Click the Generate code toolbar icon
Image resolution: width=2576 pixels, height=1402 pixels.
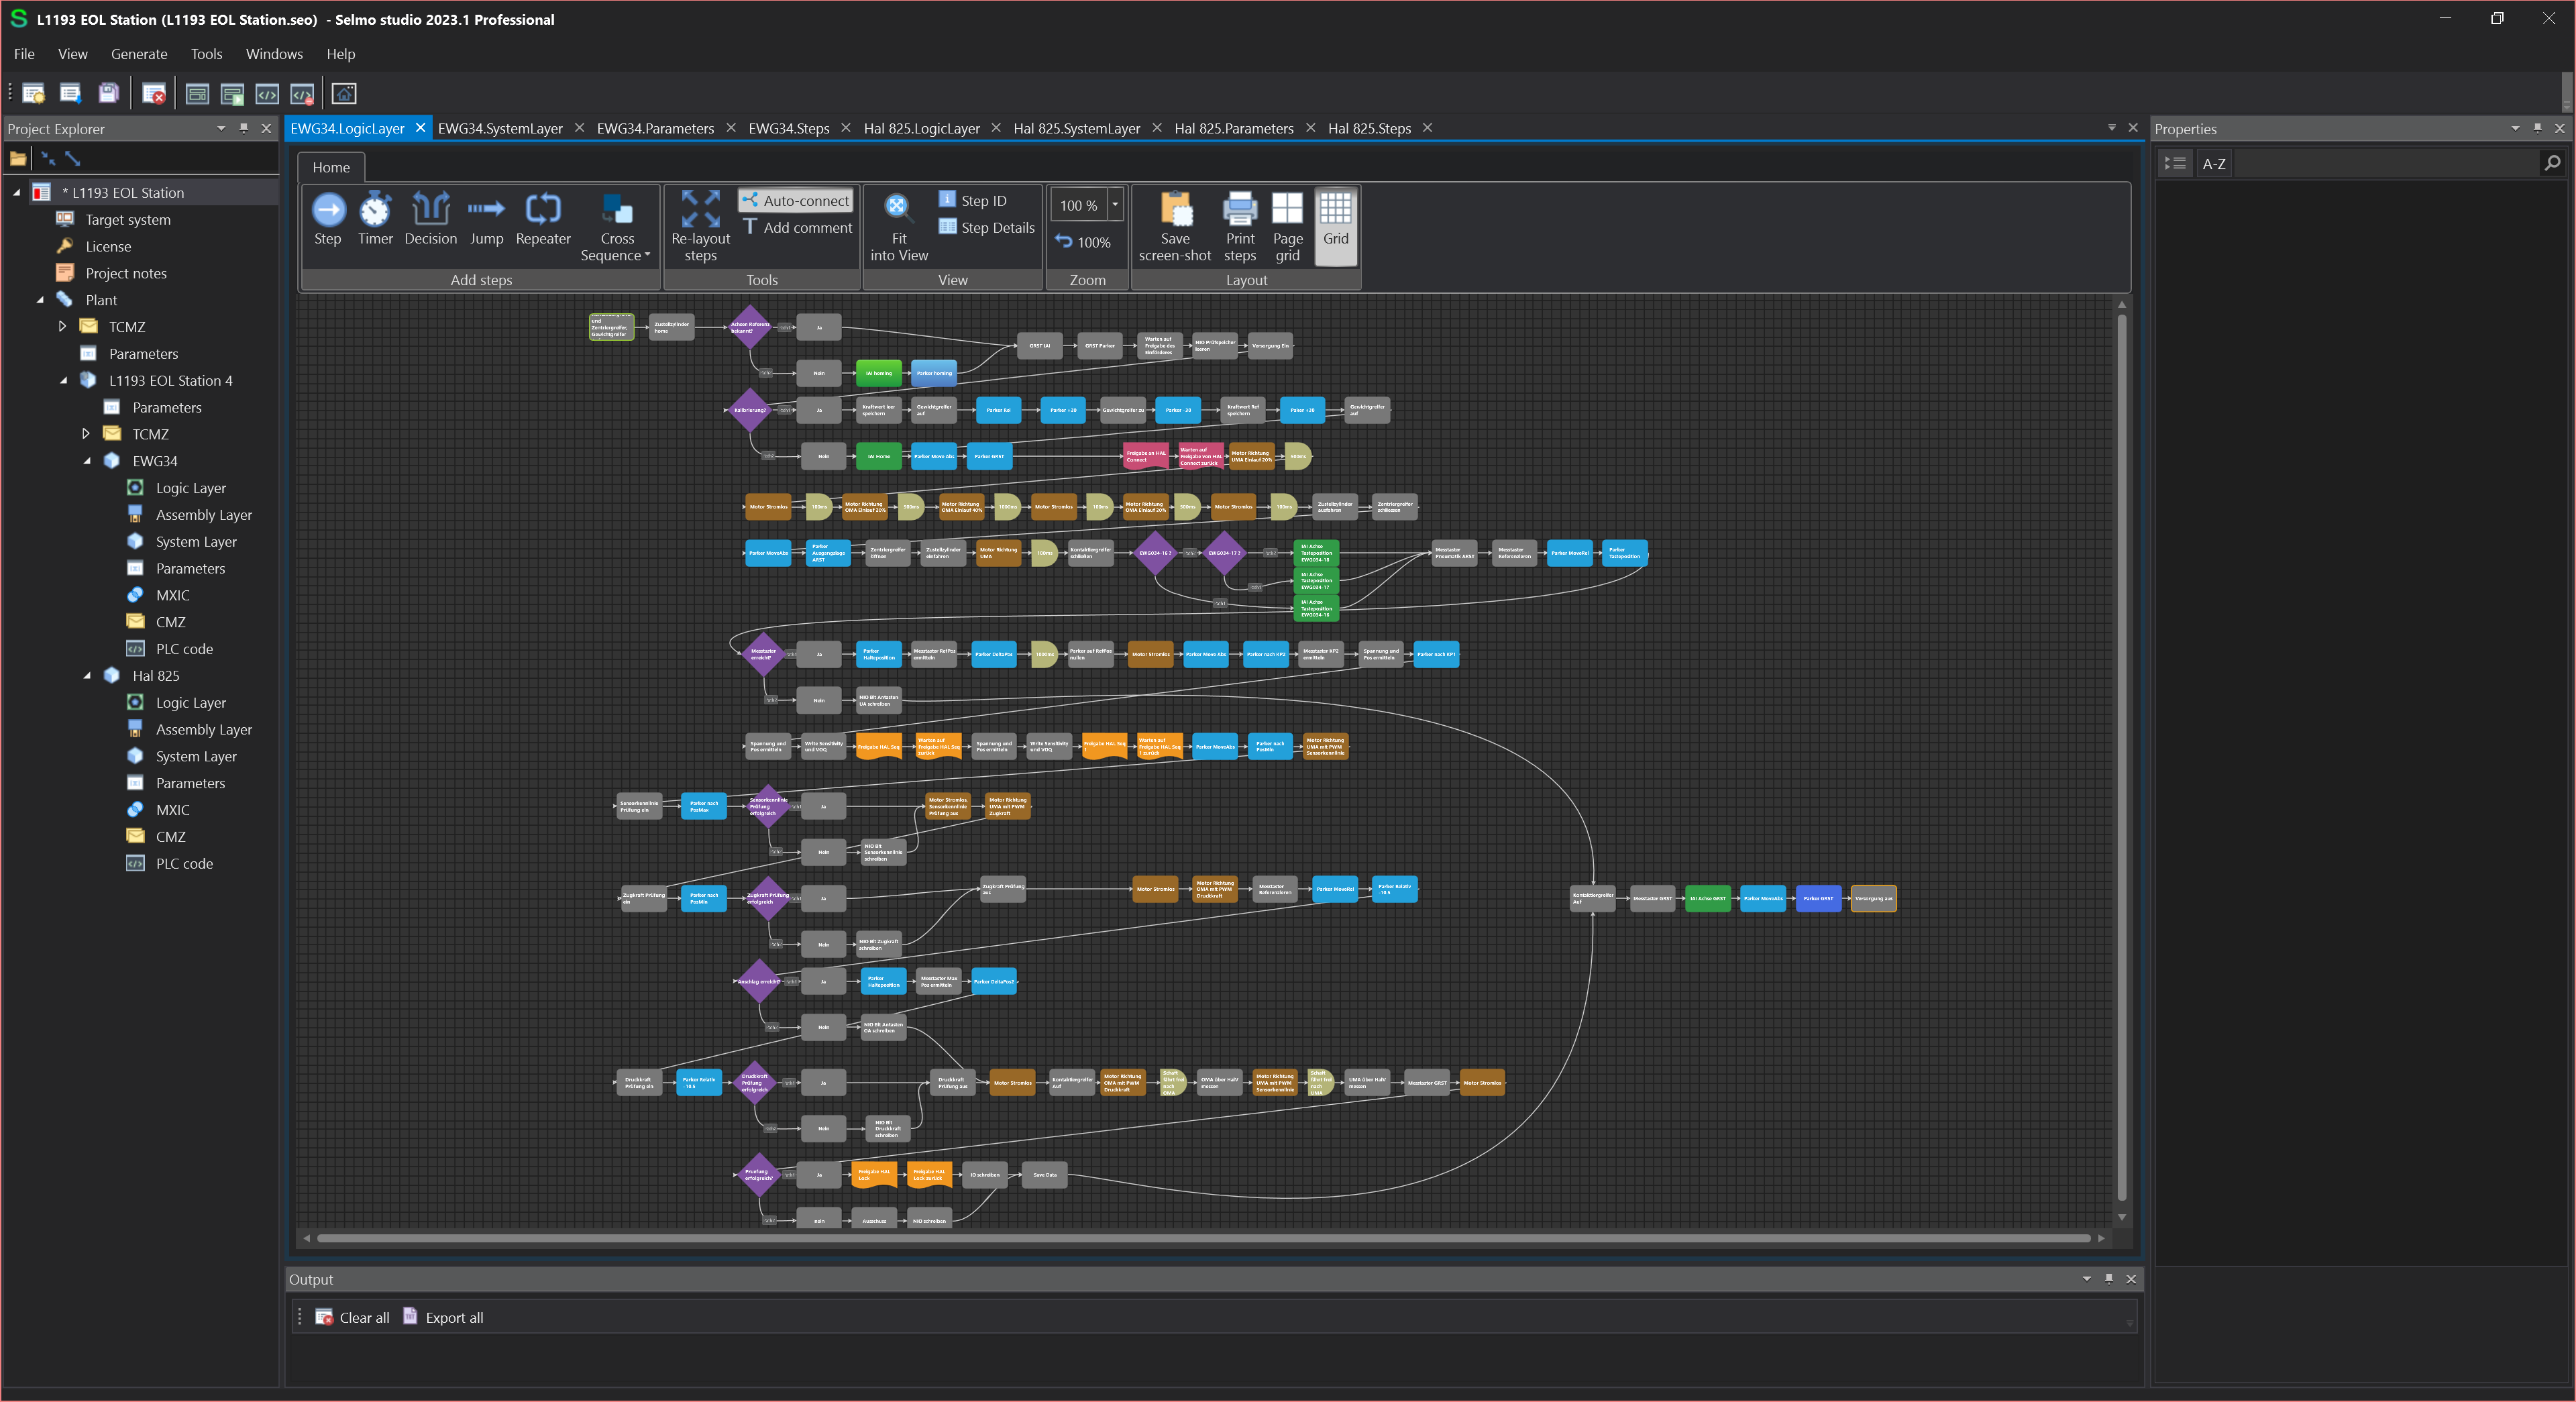[267, 94]
